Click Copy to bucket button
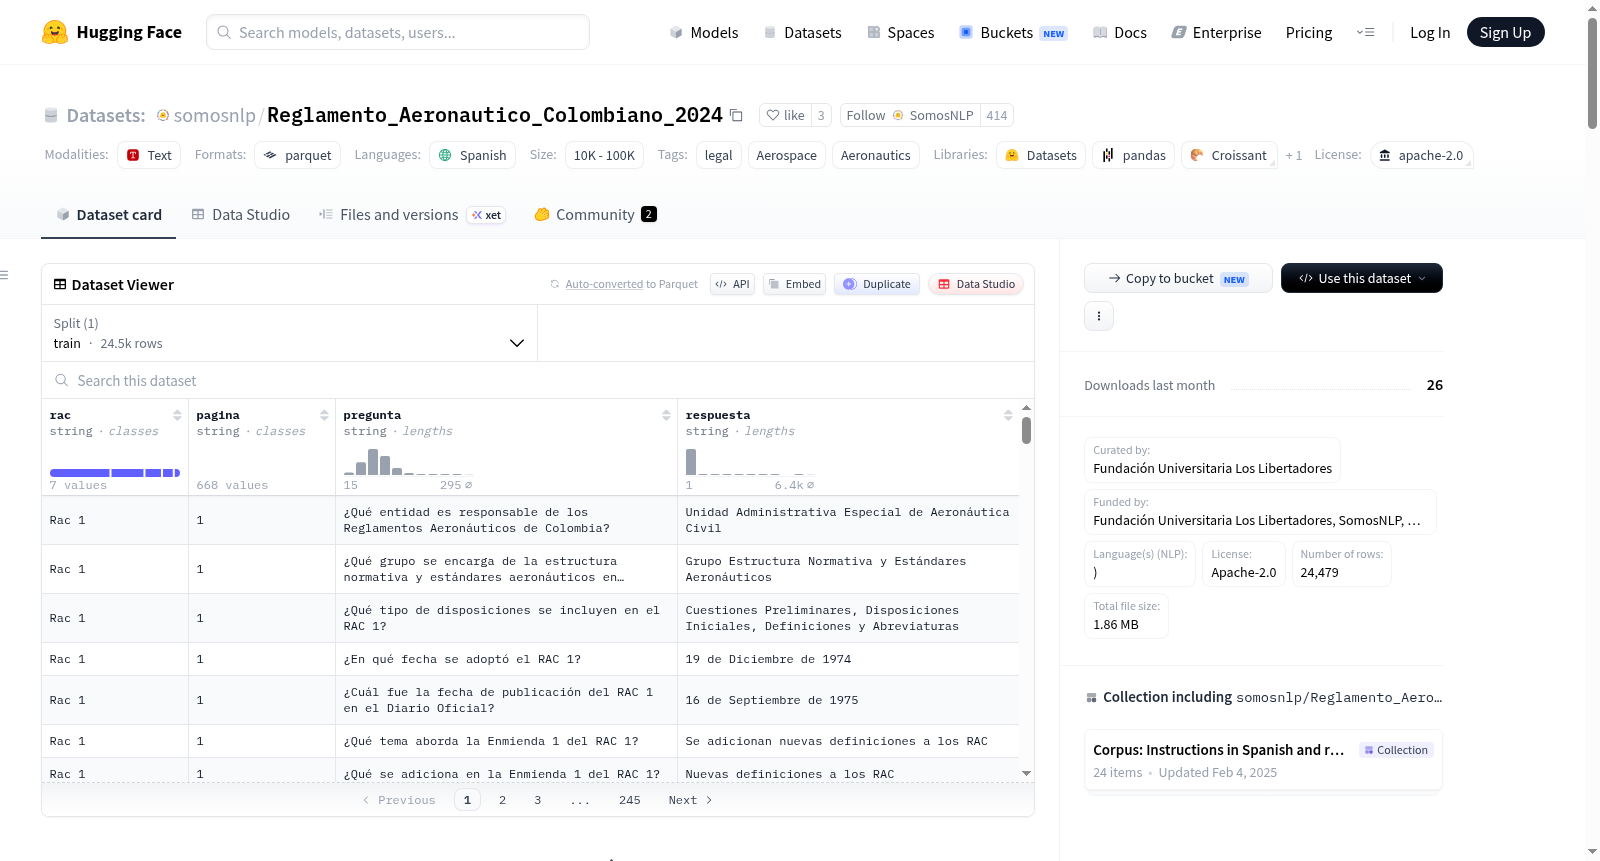The width and height of the screenshot is (1600, 861). coord(1178,278)
